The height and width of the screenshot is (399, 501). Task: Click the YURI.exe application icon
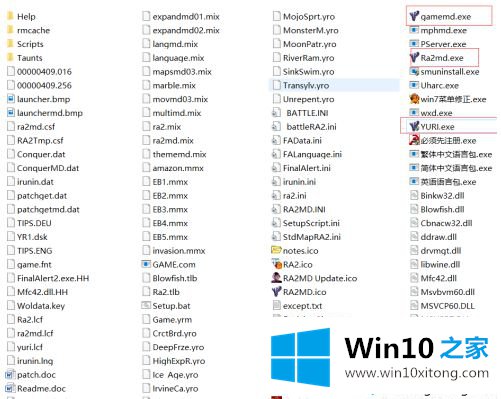(x=414, y=126)
